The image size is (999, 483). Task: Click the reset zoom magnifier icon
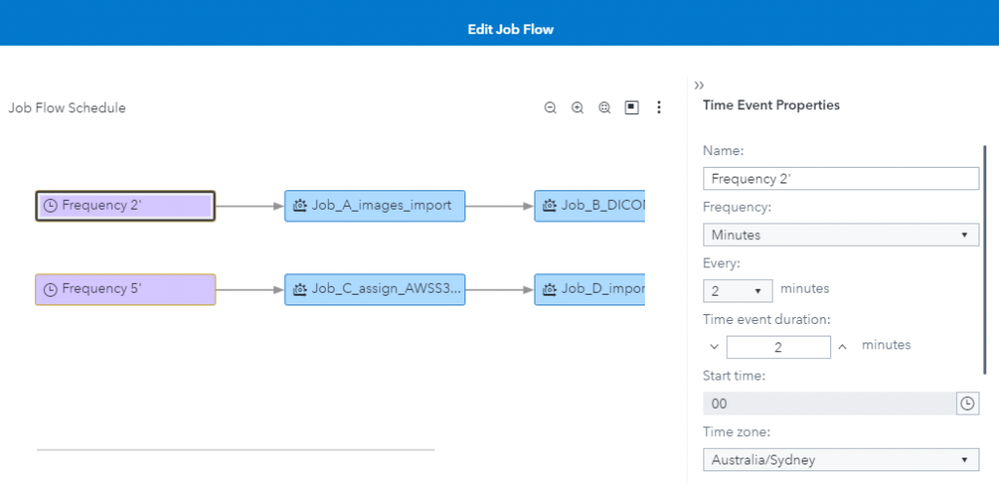[x=604, y=108]
